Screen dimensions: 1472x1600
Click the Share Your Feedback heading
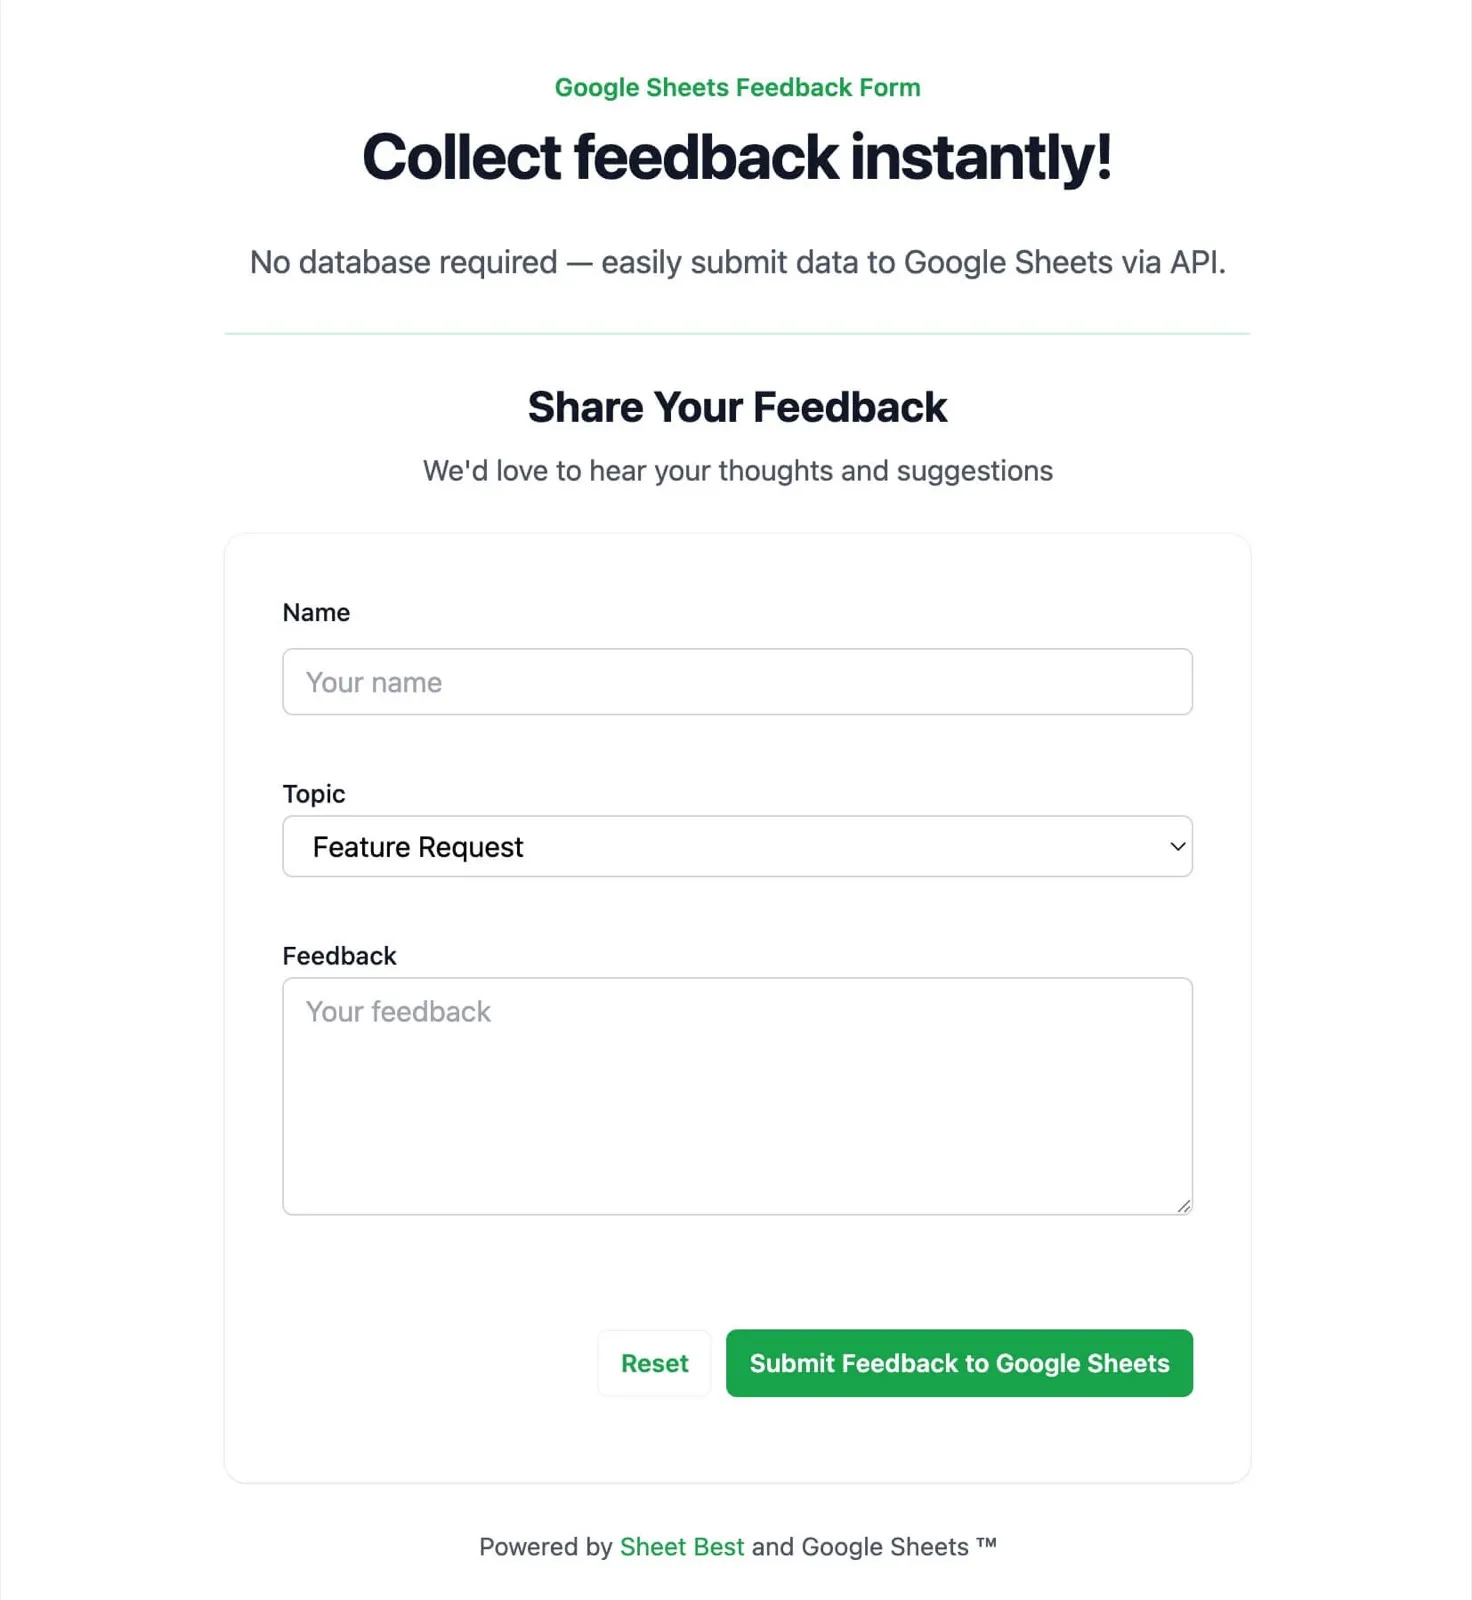(737, 406)
